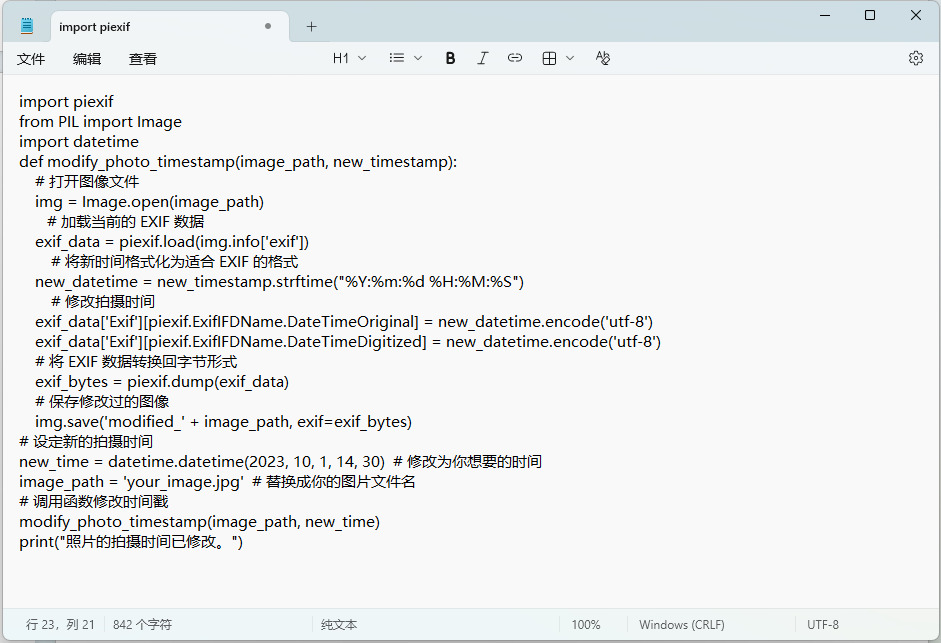The image size is (941, 643).
Task: Click the 纯文本 format indicator
Action: click(x=339, y=624)
